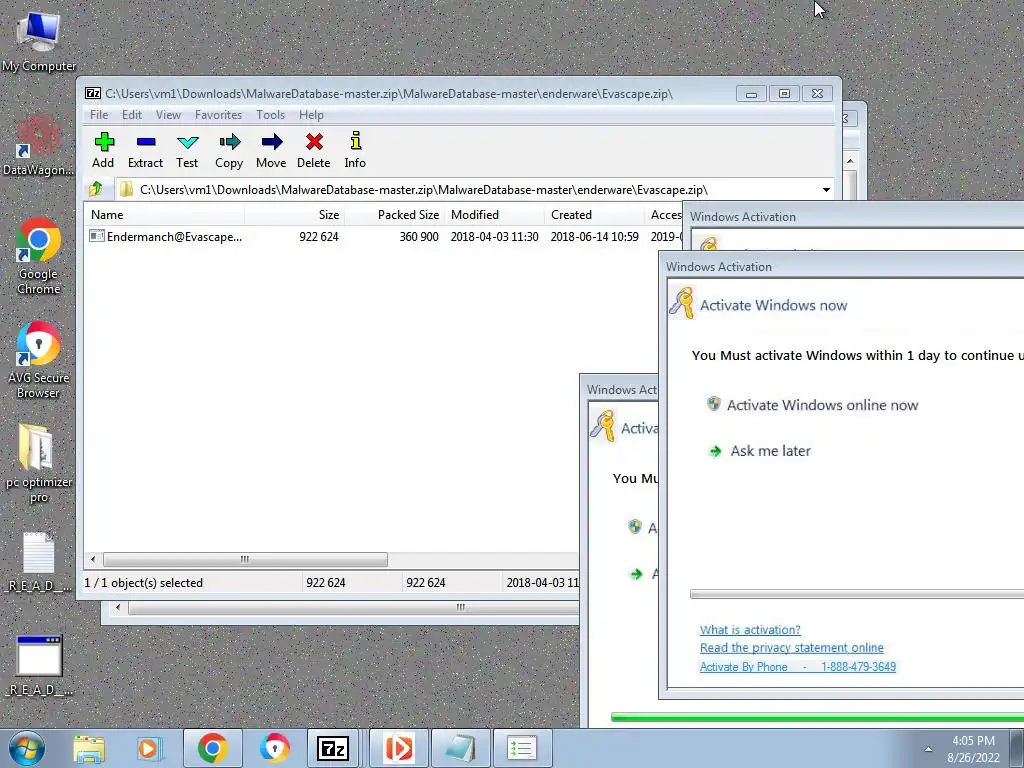The image size is (1024, 768).
Task: Click the list-style taskbar icon
Action: coord(522,748)
